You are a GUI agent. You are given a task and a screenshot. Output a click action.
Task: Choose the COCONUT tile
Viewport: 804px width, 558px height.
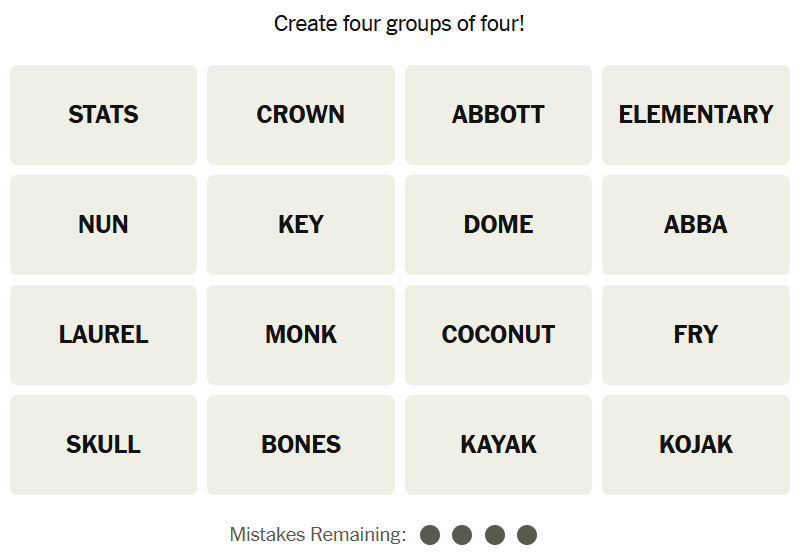click(x=498, y=335)
